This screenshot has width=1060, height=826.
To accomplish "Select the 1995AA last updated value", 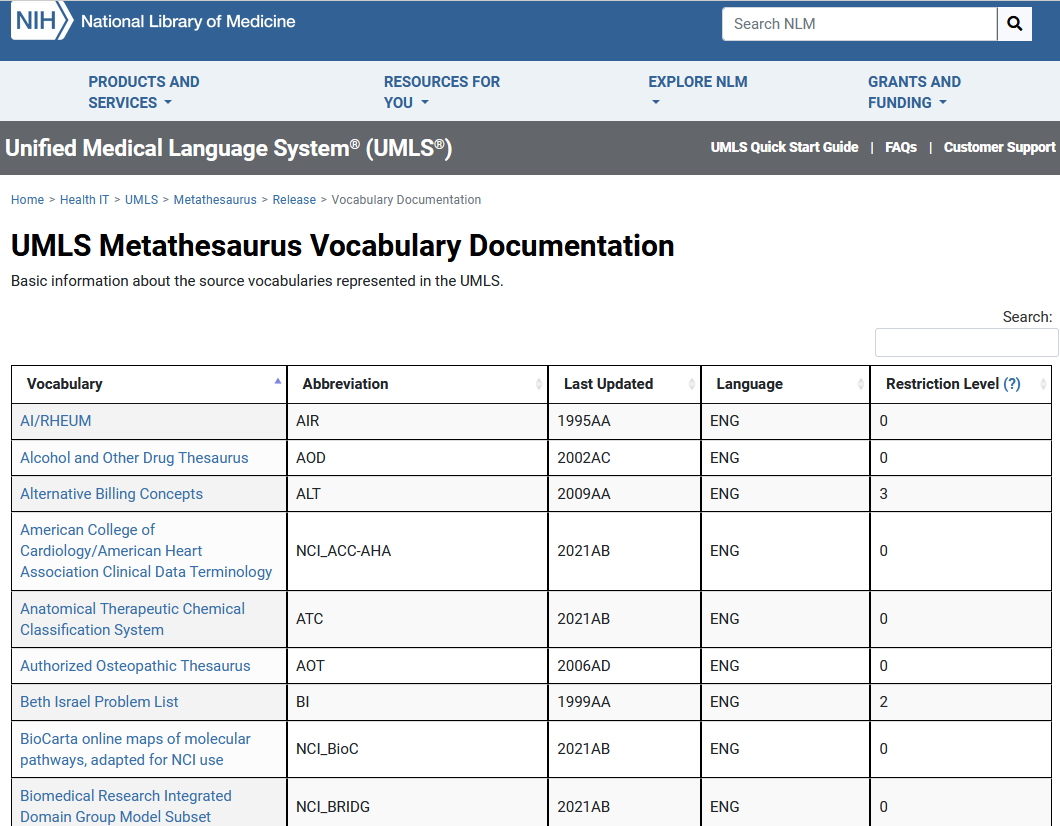I will (x=583, y=421).
